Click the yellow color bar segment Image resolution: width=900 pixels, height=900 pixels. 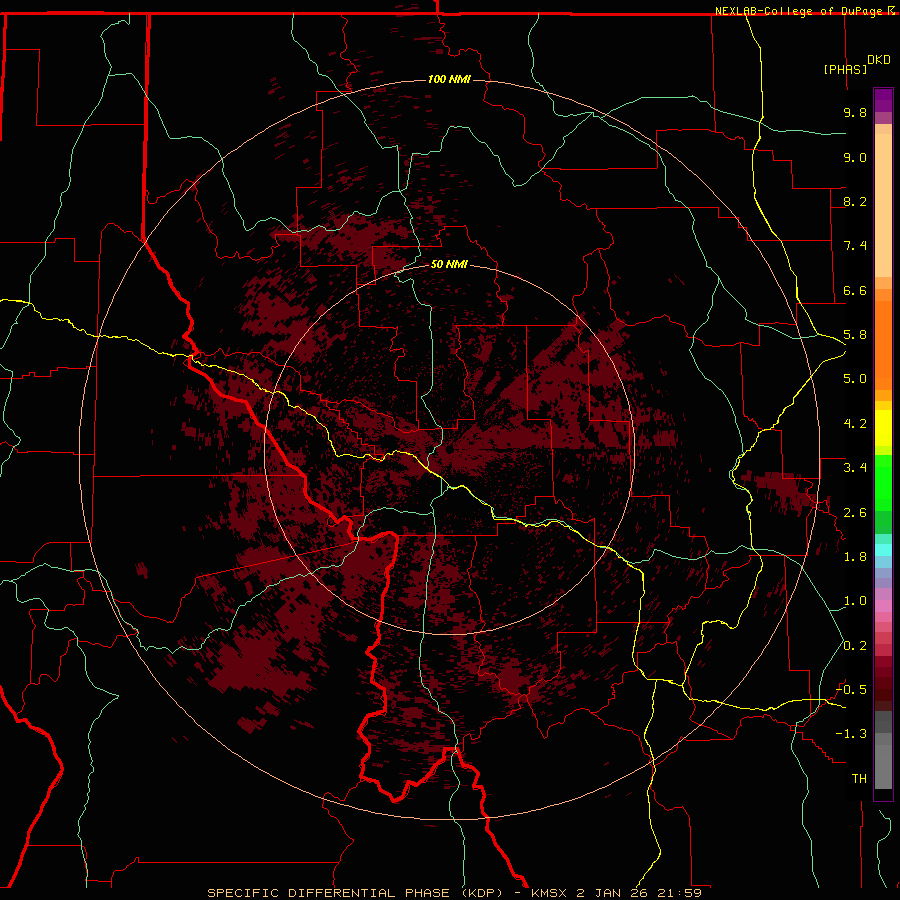pos(883,428)
